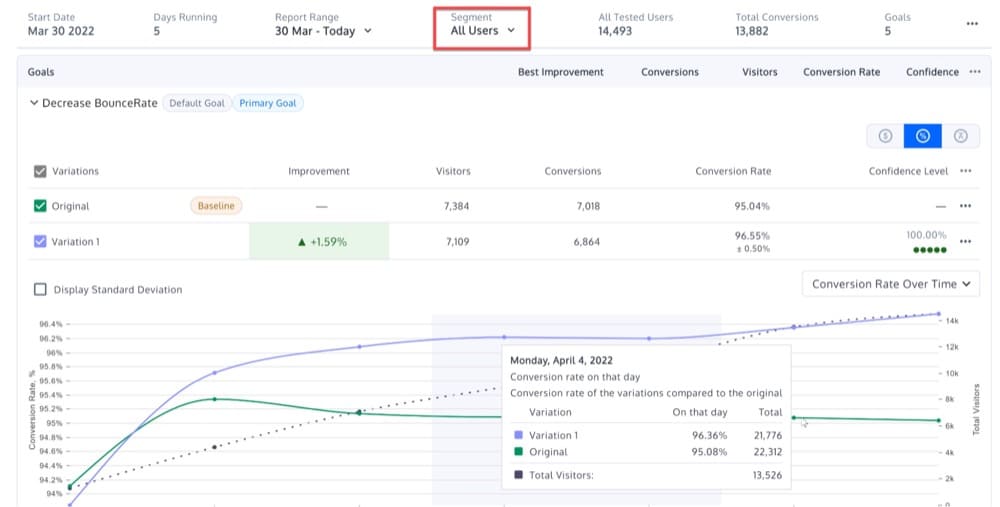
Task: Open the Report Range dropdown
Action: (x=323, y=31)
